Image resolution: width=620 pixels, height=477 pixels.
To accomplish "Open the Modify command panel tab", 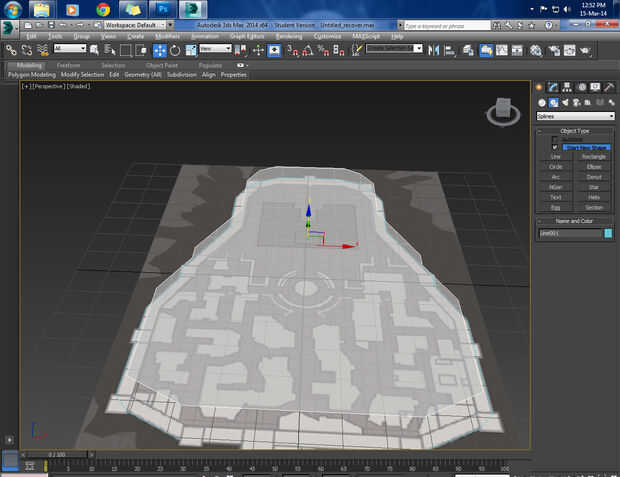I will 553,88.
